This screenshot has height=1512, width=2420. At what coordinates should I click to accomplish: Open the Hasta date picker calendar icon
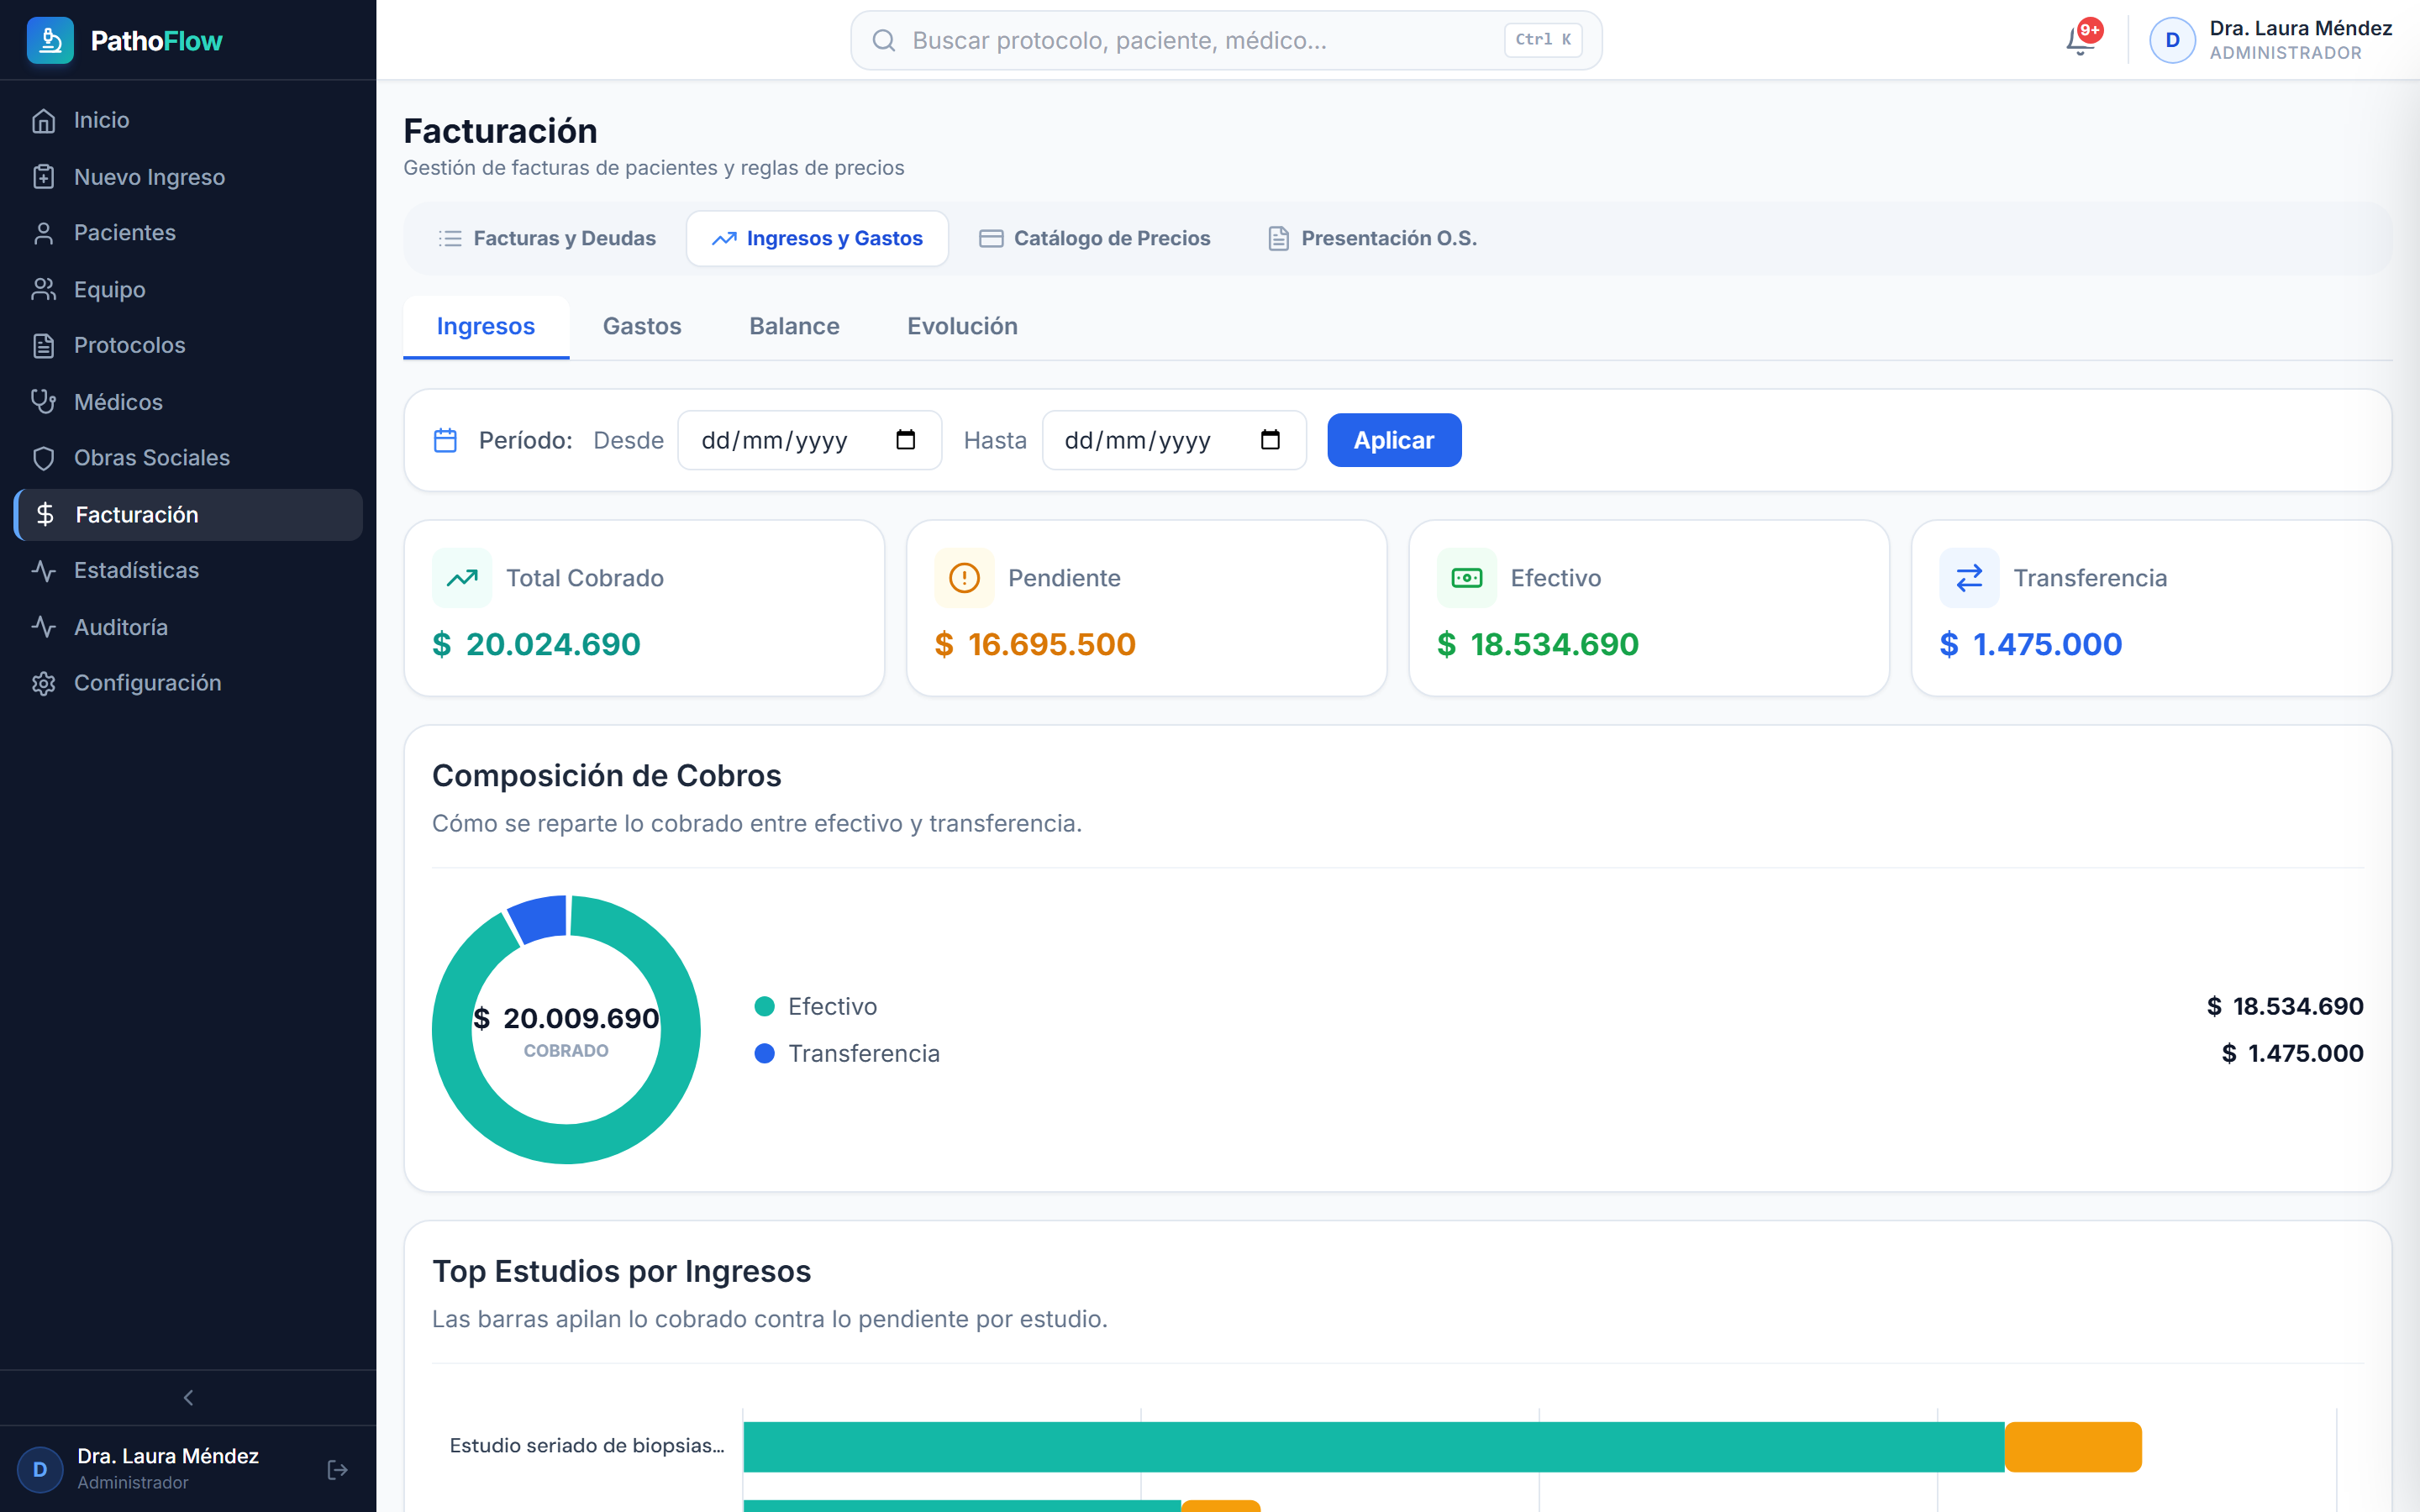pyautogui.click(x=1270, y=440)
